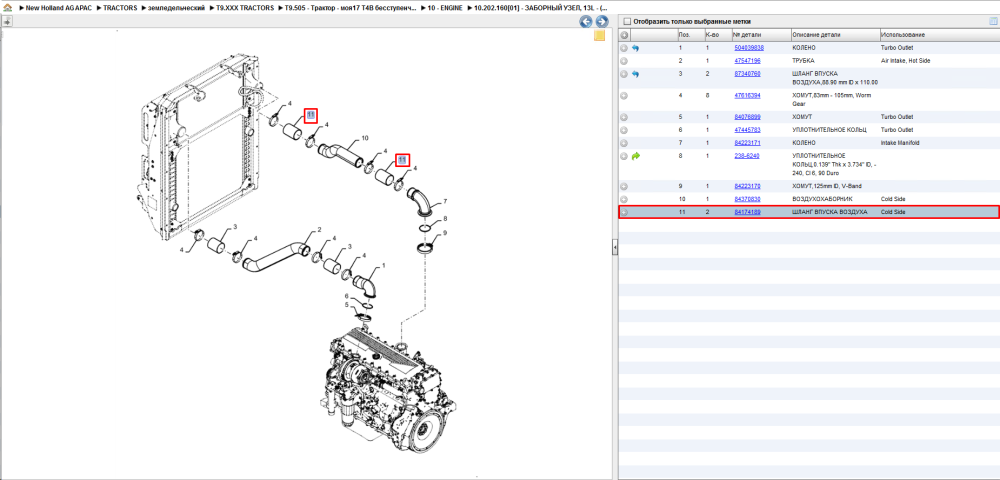The height and width of the screenshot is (480, 1000).
Task: Click gray circle icon for part 47547196
Action: pyautogui.click(x=624, y=61)
